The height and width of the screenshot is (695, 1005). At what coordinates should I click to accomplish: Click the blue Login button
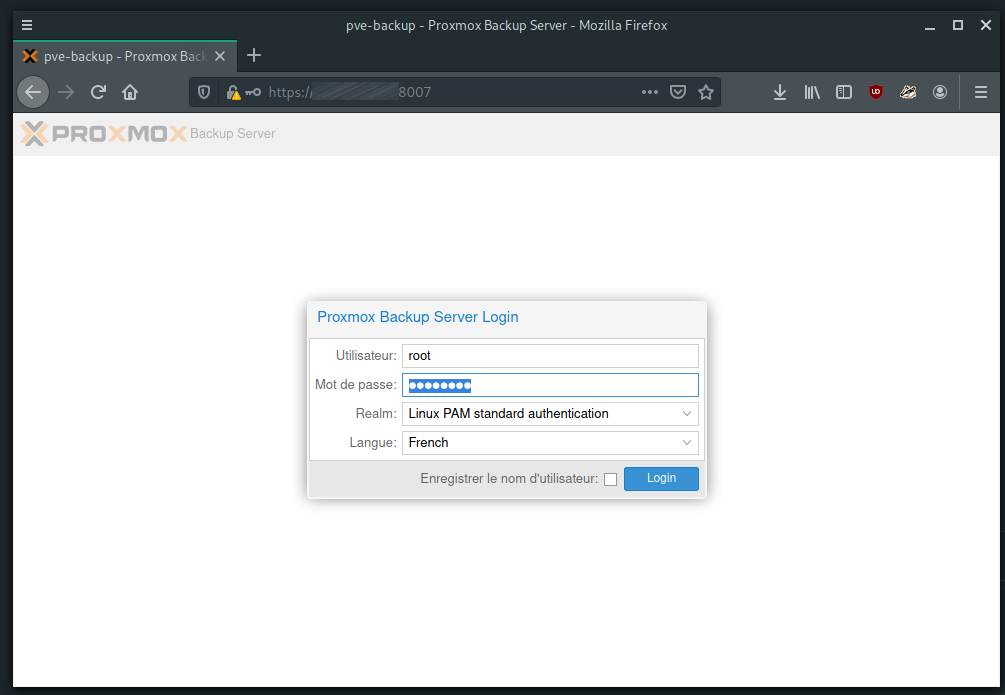661,478
